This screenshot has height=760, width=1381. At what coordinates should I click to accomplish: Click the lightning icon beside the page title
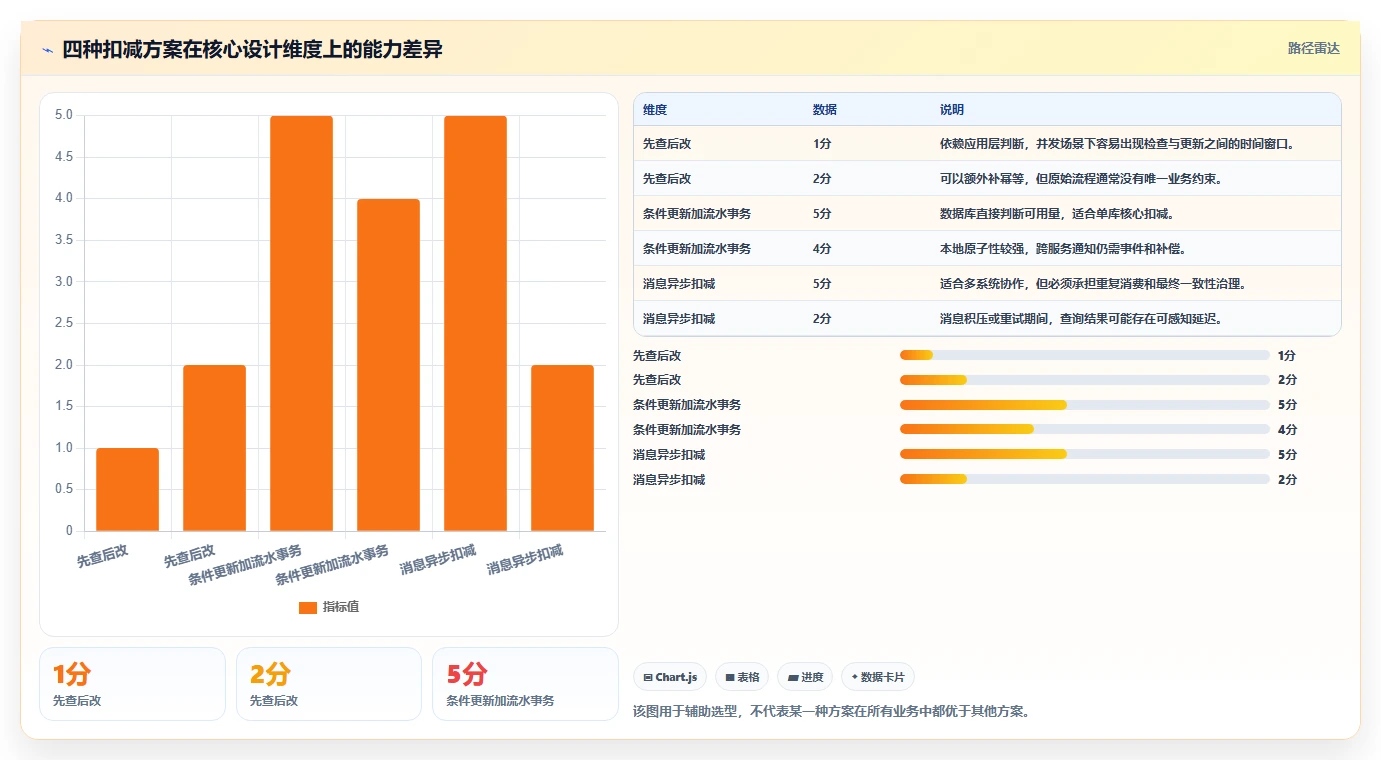48,50
